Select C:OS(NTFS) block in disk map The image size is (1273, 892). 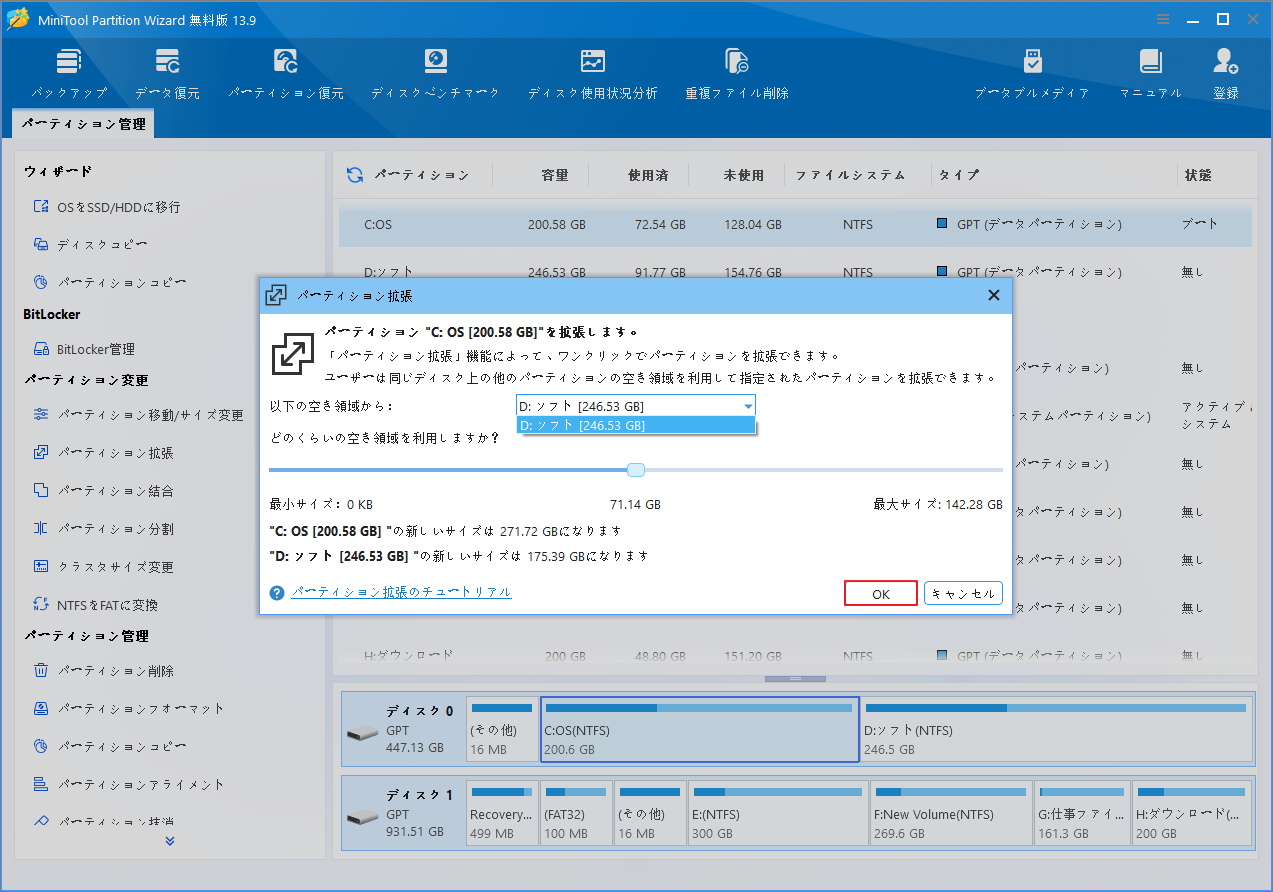pyautogui.click(x=699, y=729)
